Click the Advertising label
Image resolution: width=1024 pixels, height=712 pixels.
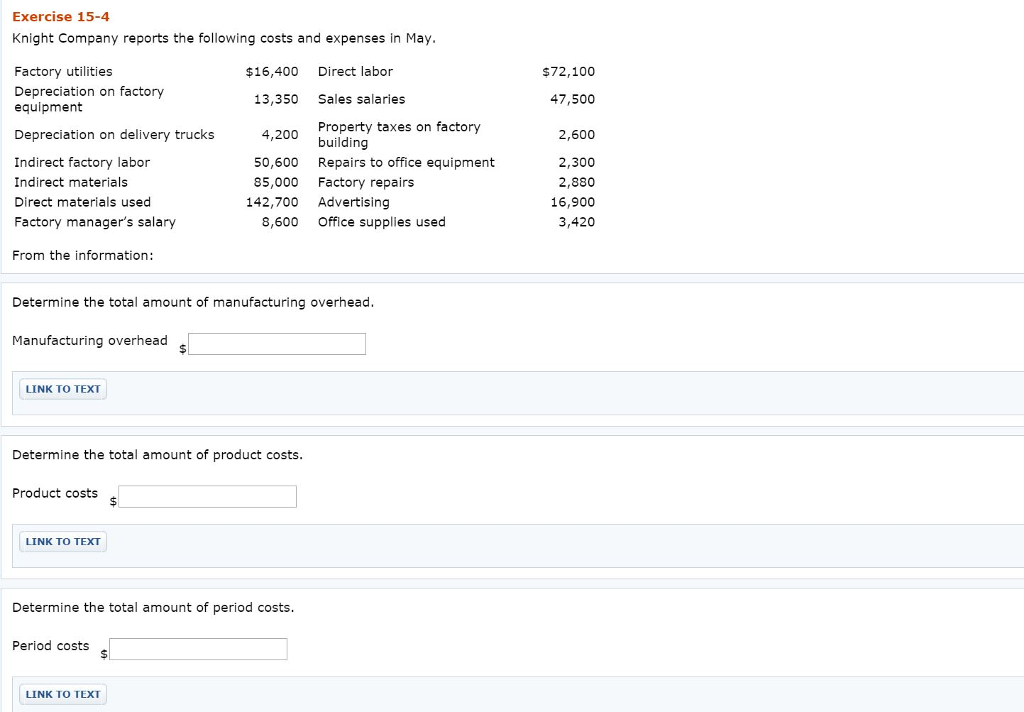353,202
